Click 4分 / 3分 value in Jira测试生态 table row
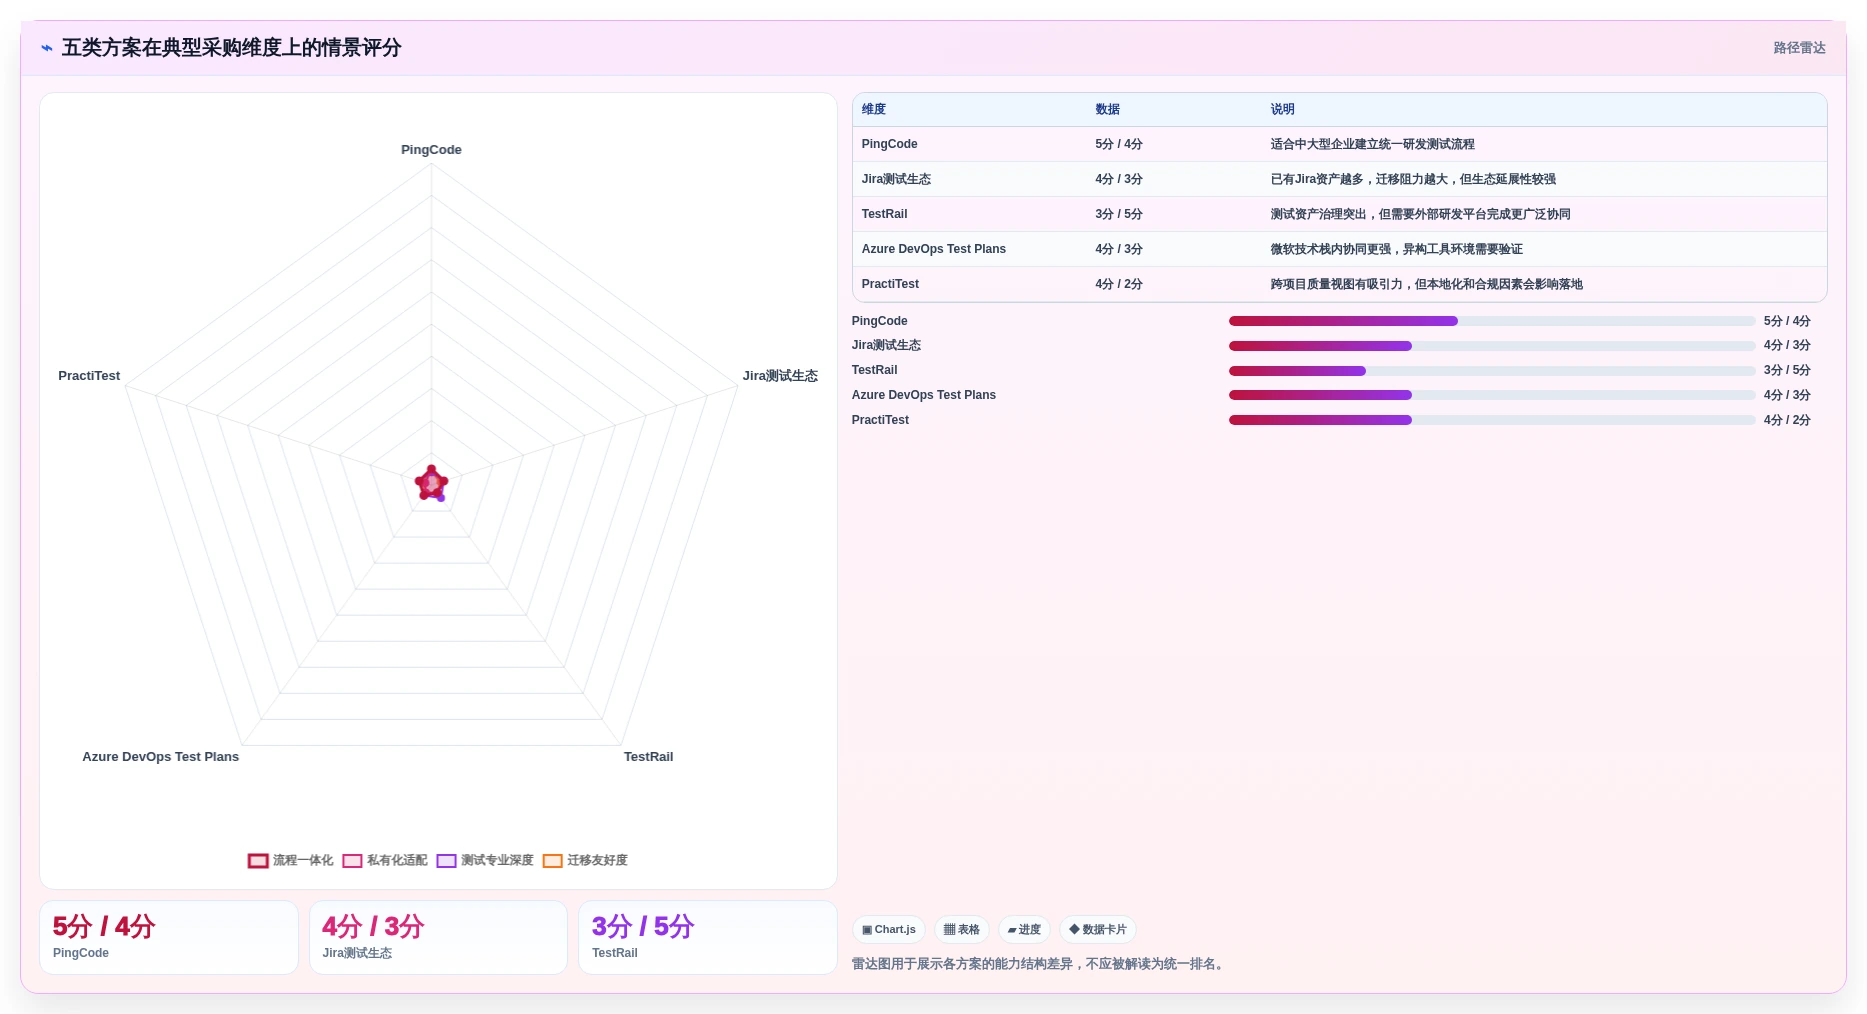The width and height of the screenshot is (1867, 1014). (x=1118, y=179)
